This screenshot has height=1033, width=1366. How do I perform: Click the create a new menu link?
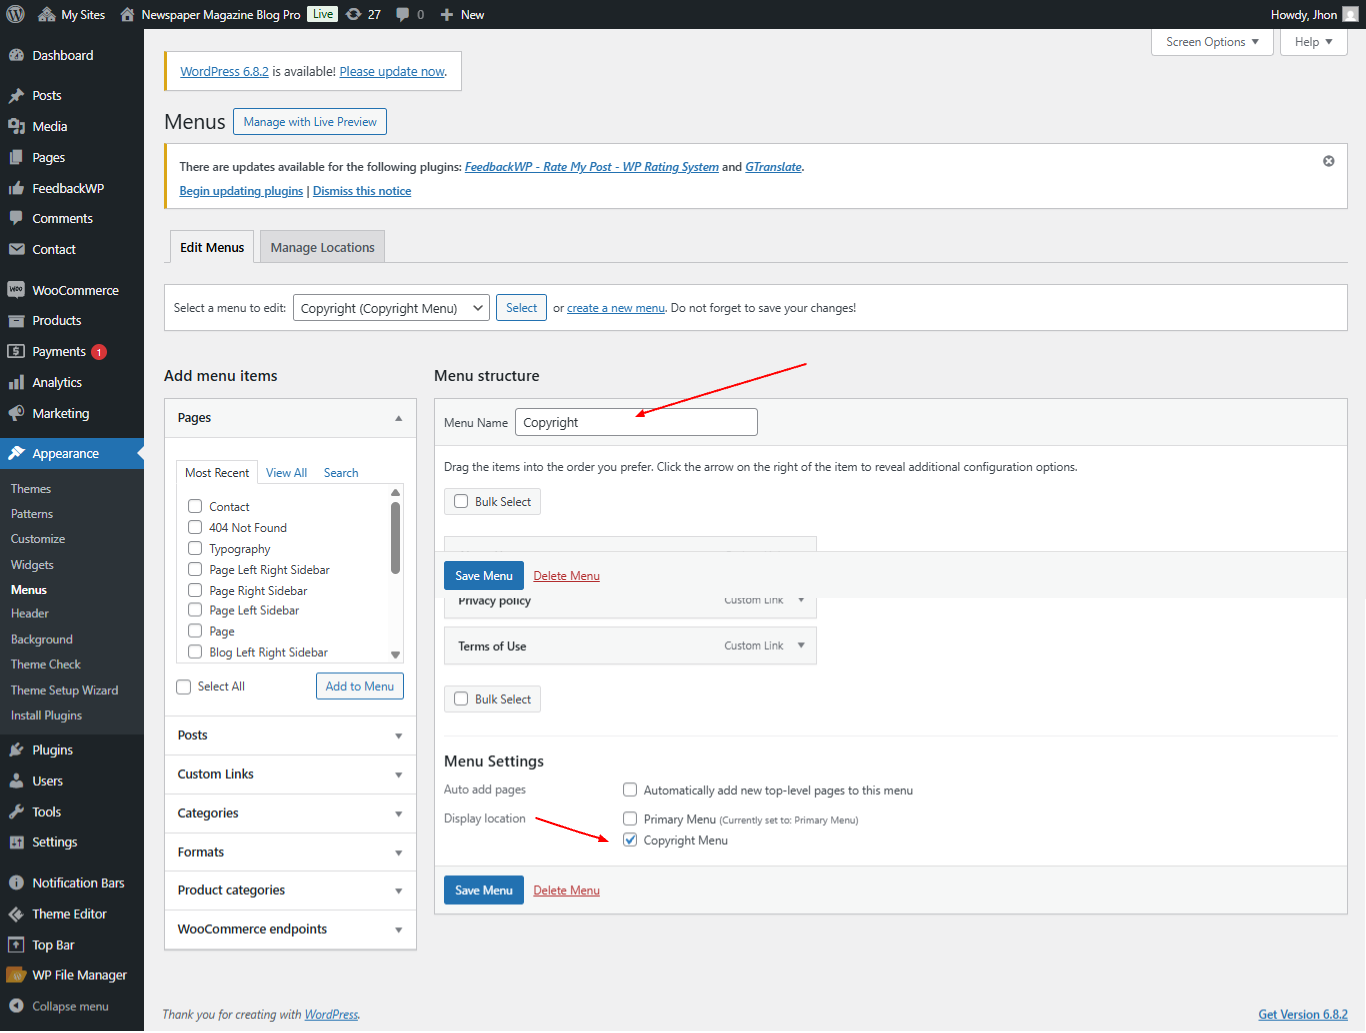coord(616,308)
